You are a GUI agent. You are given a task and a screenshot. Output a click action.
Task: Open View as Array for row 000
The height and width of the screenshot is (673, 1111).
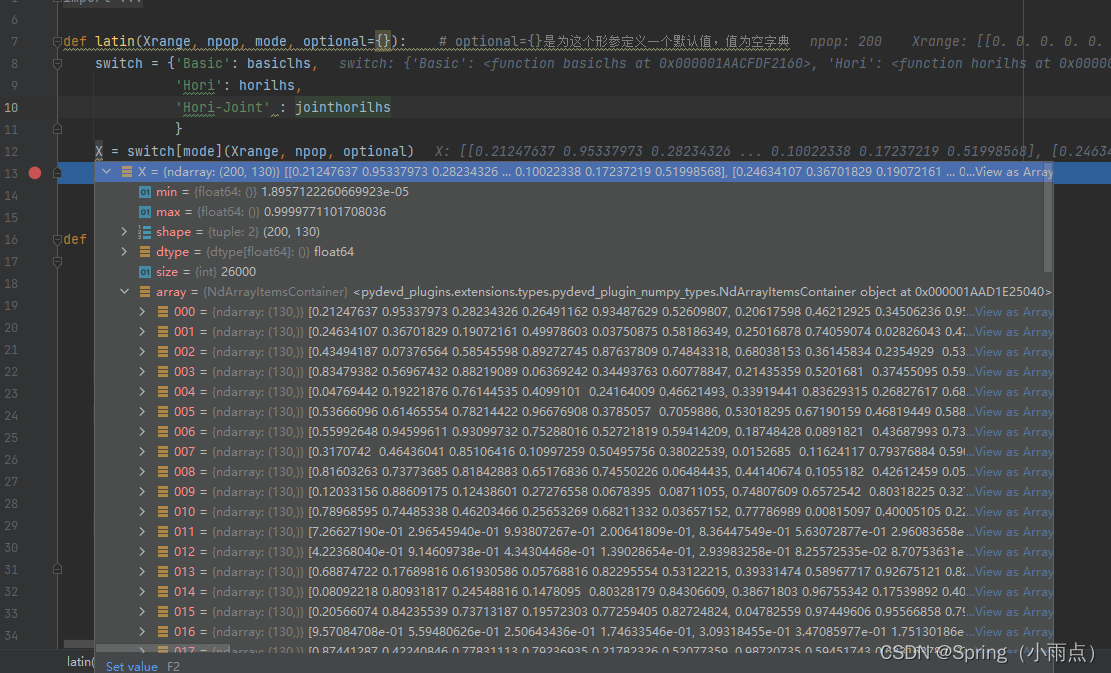(x=1014, y=312)
